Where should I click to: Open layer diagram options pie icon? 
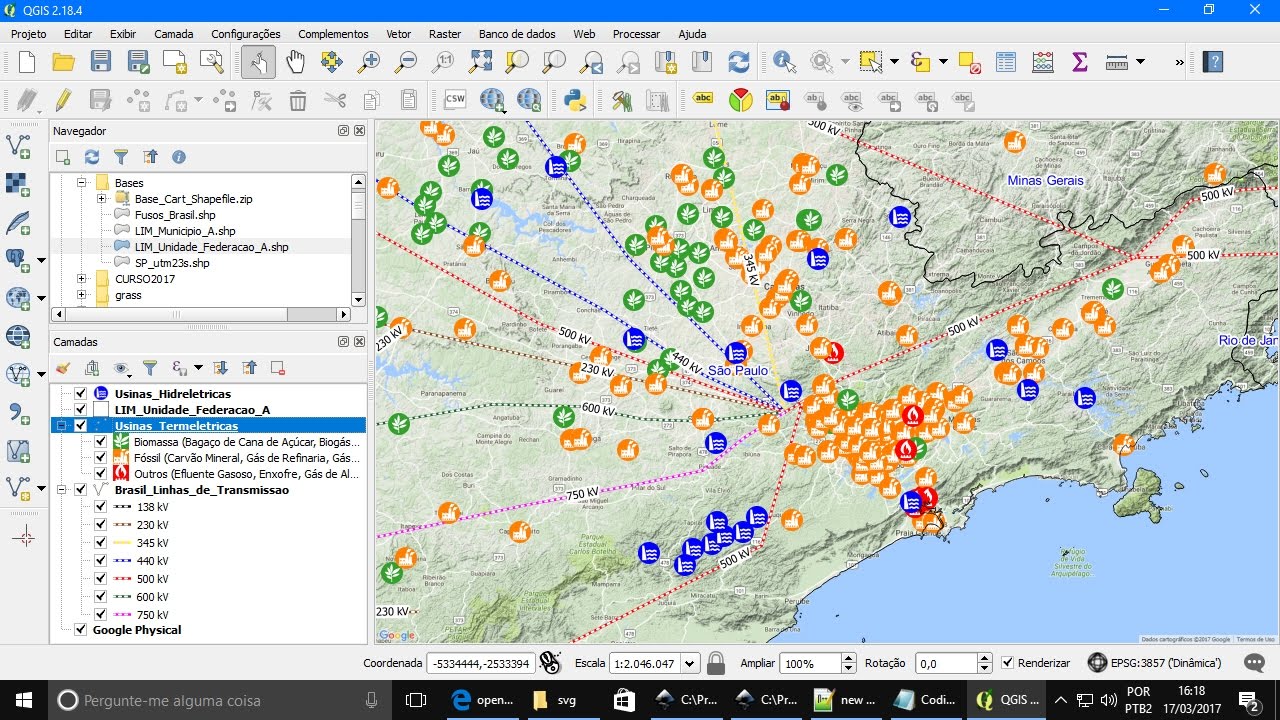[740, 99]
